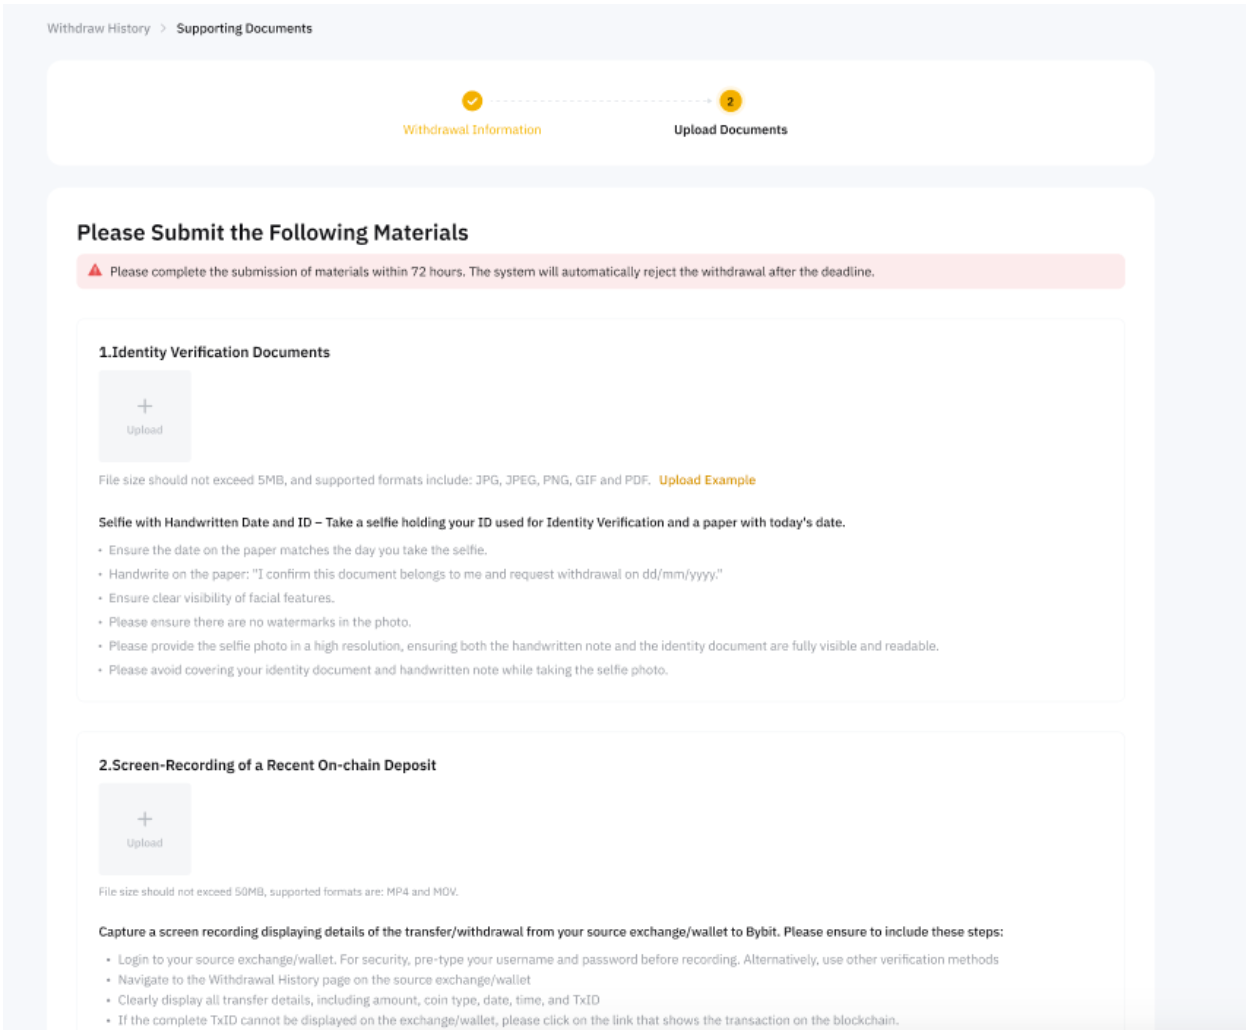This screenshot has height=1034, width=1246.
Task: Click the red warning triangle icon
Action: point(95,271)
